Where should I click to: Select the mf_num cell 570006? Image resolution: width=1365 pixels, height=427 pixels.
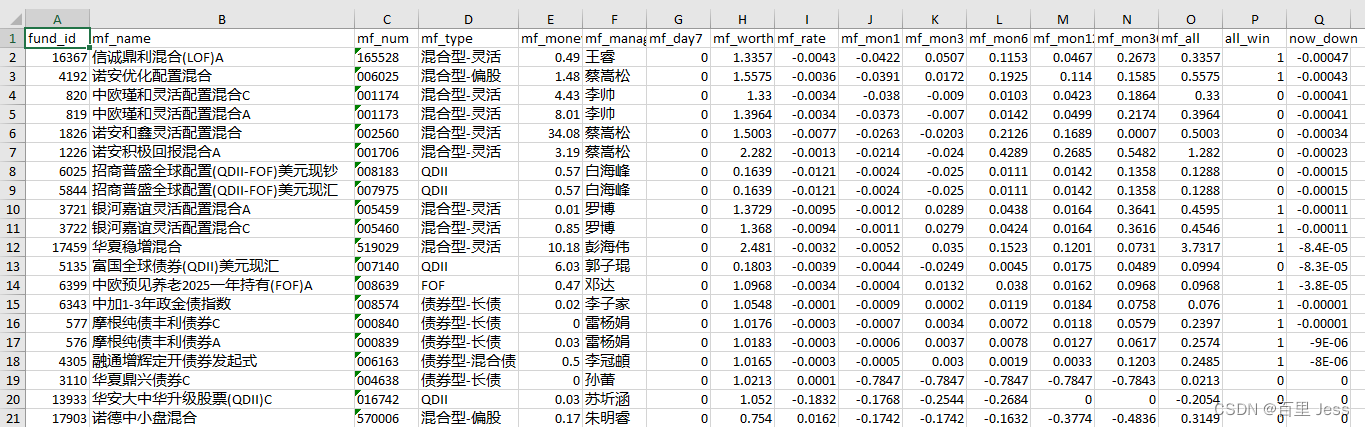(386, 417)
